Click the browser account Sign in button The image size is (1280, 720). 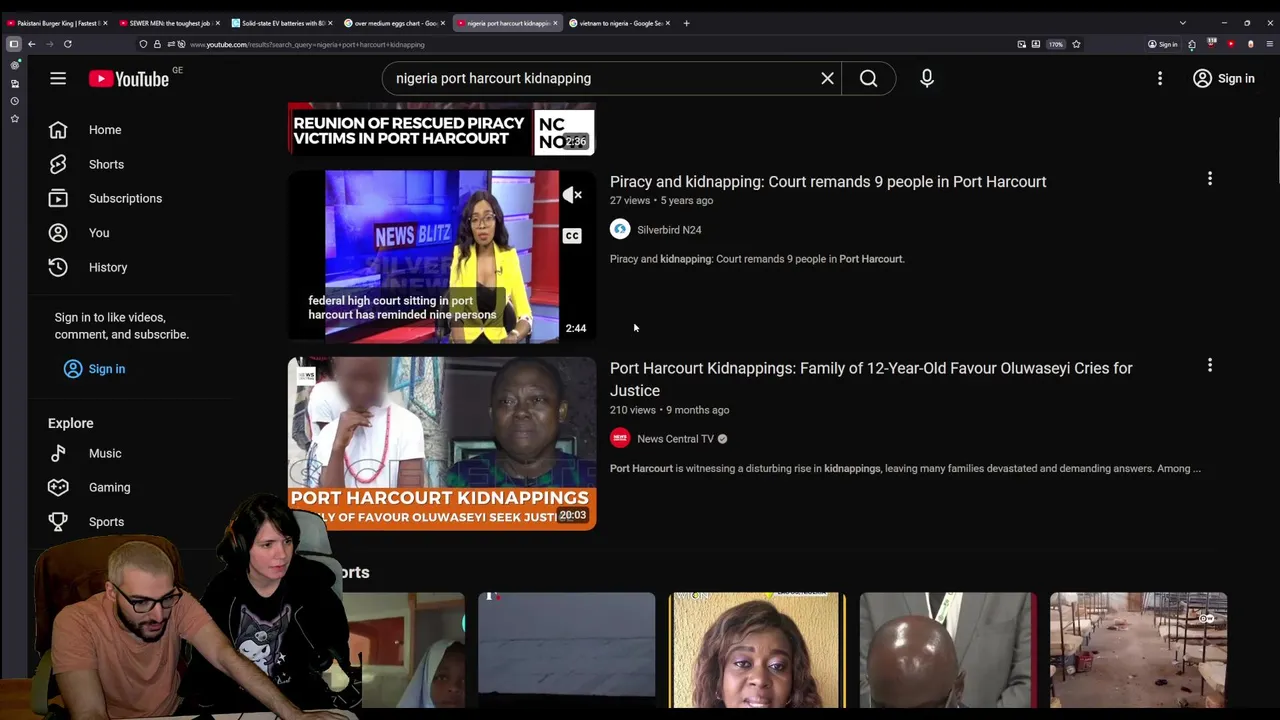[x=1163, y=44]
